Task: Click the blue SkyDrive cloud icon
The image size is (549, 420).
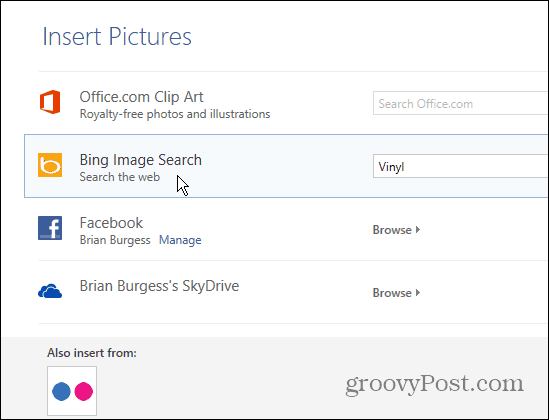Action: tap(50, 291)
